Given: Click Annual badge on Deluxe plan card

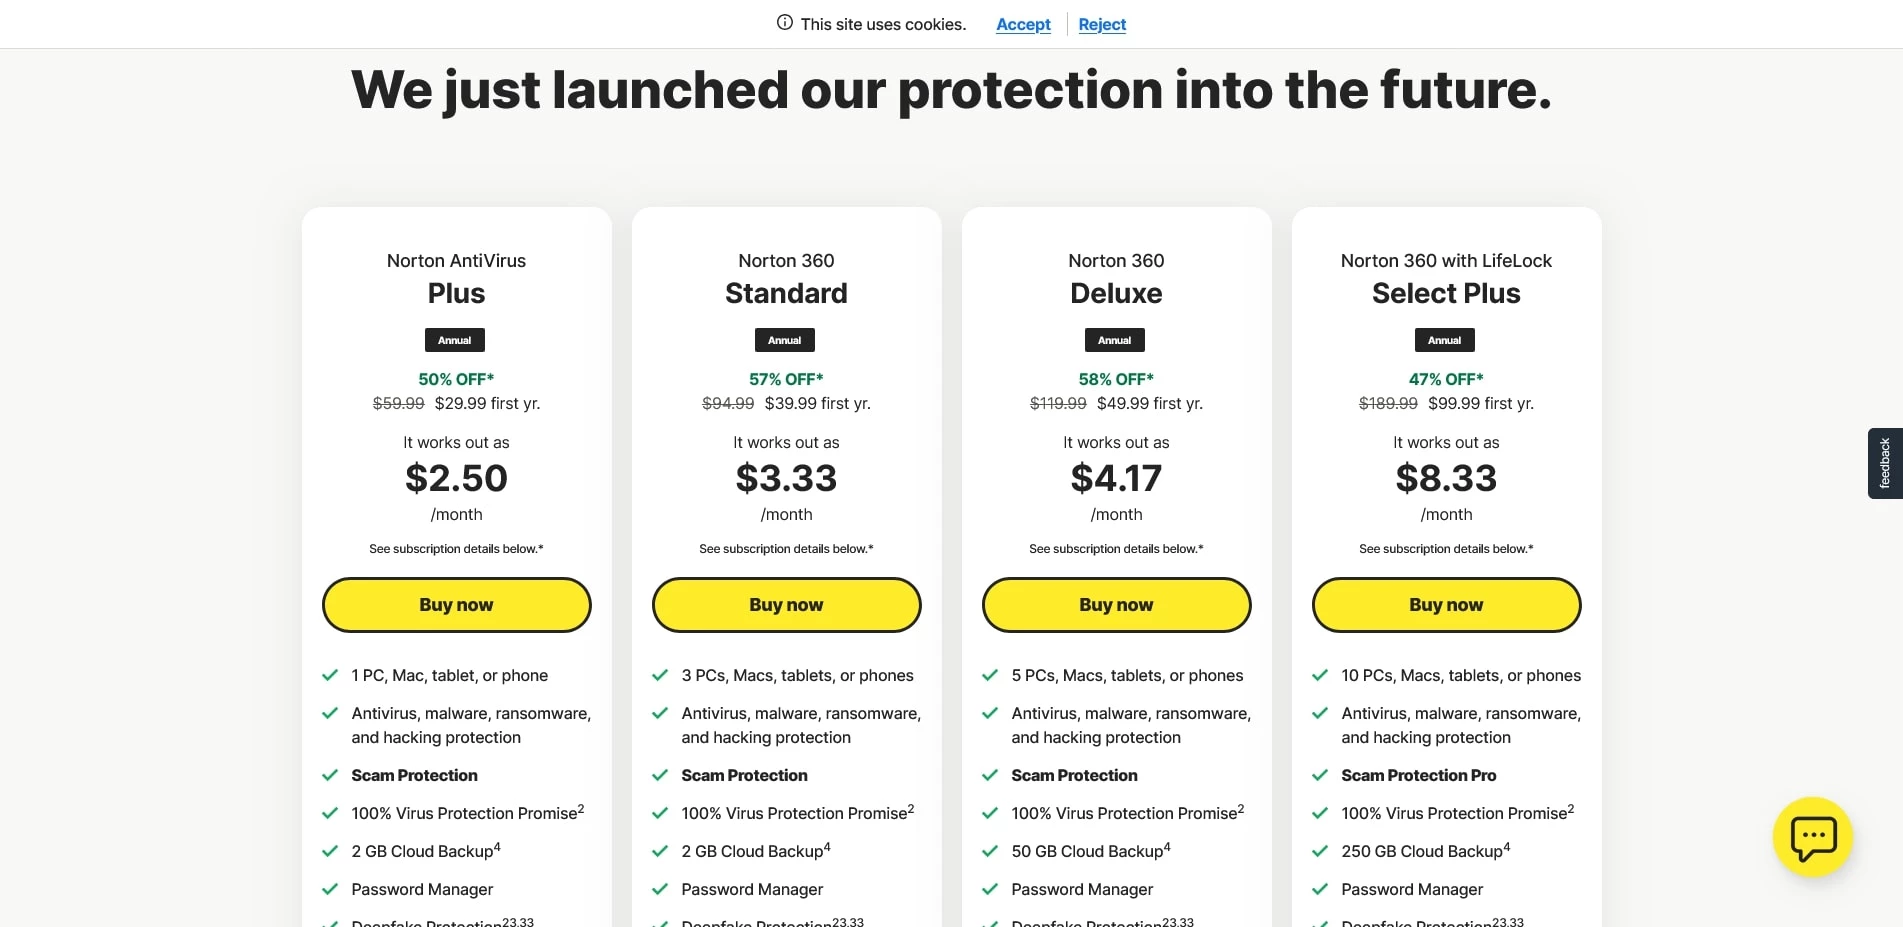Looking at the screenshot, I should coord(1114,340).
